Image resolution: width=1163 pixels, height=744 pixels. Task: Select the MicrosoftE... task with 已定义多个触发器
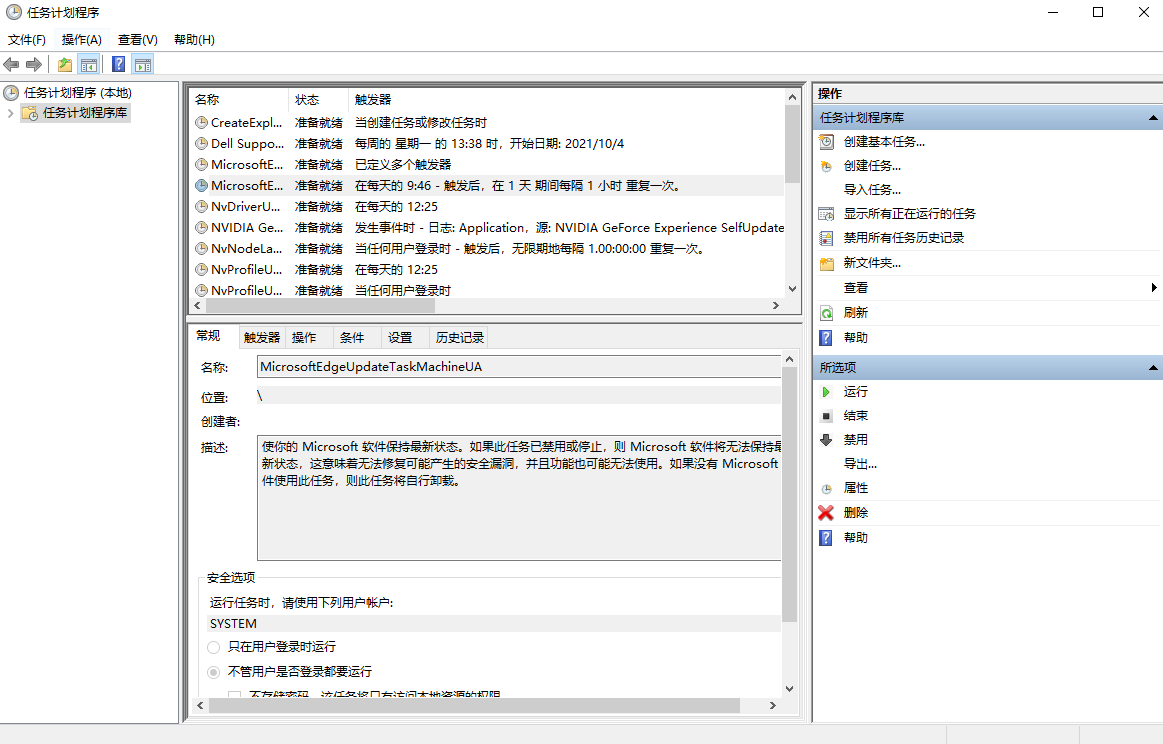[x=487, y=165]
